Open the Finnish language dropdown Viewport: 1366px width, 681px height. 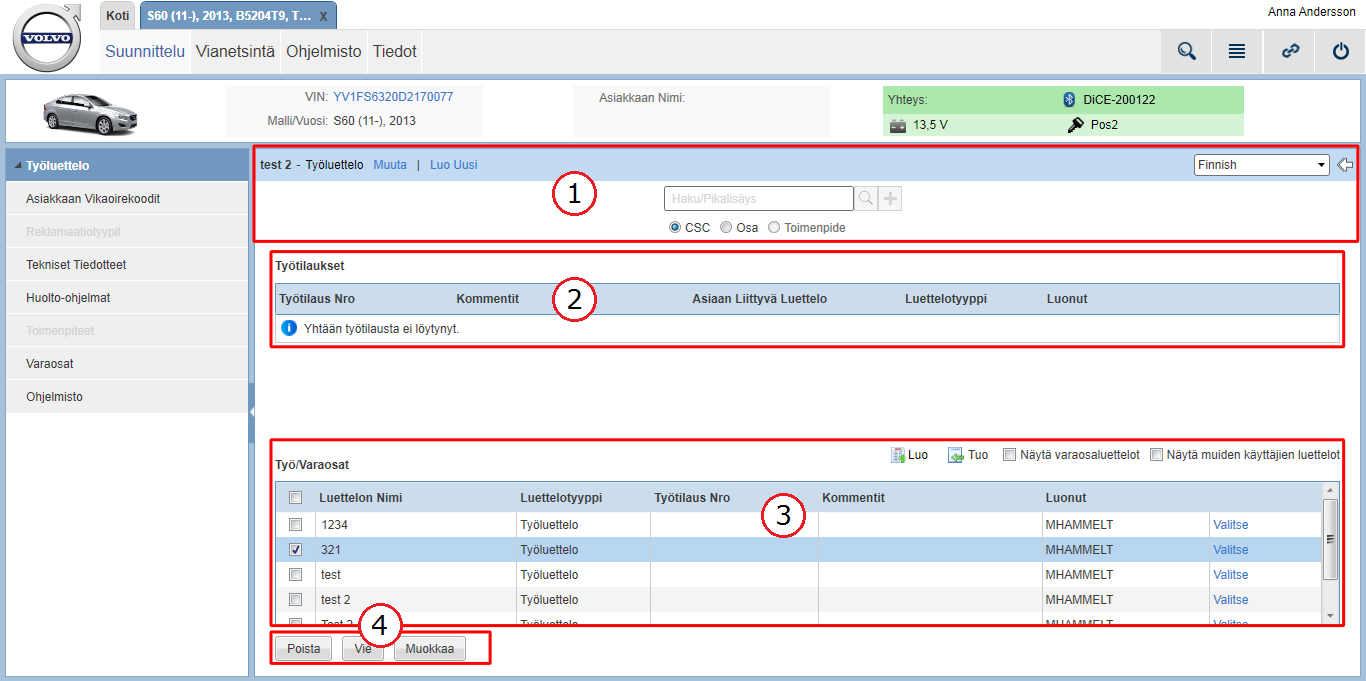(1261, 165)
